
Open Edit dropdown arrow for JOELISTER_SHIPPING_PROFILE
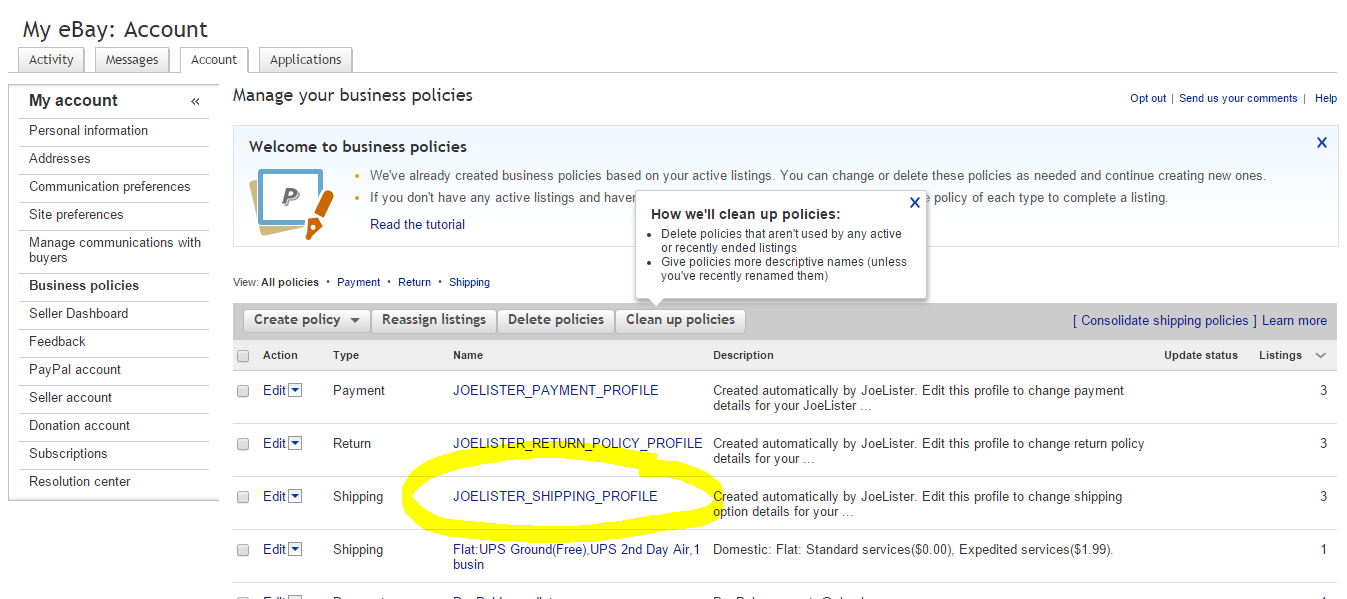pos(295,496)
